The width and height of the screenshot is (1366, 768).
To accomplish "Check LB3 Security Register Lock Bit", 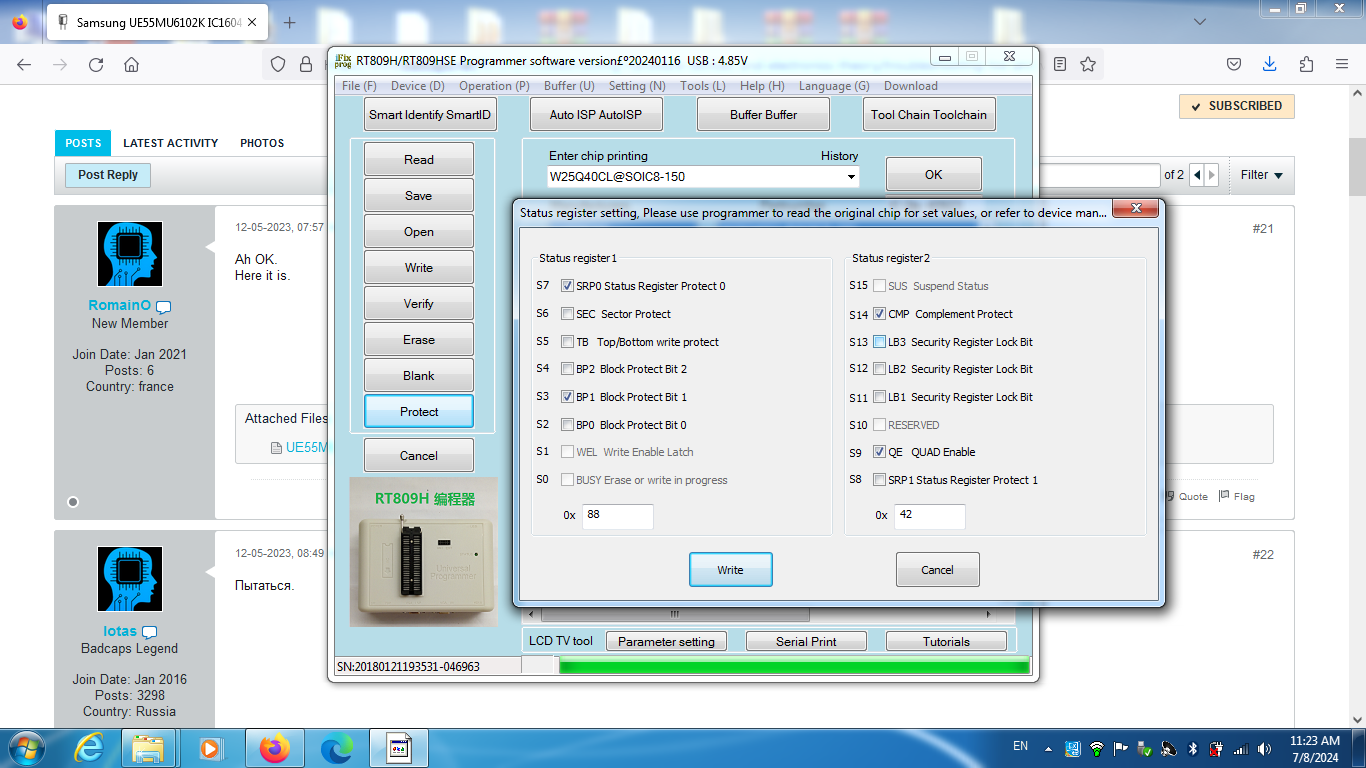I will [x=880, y=342].
